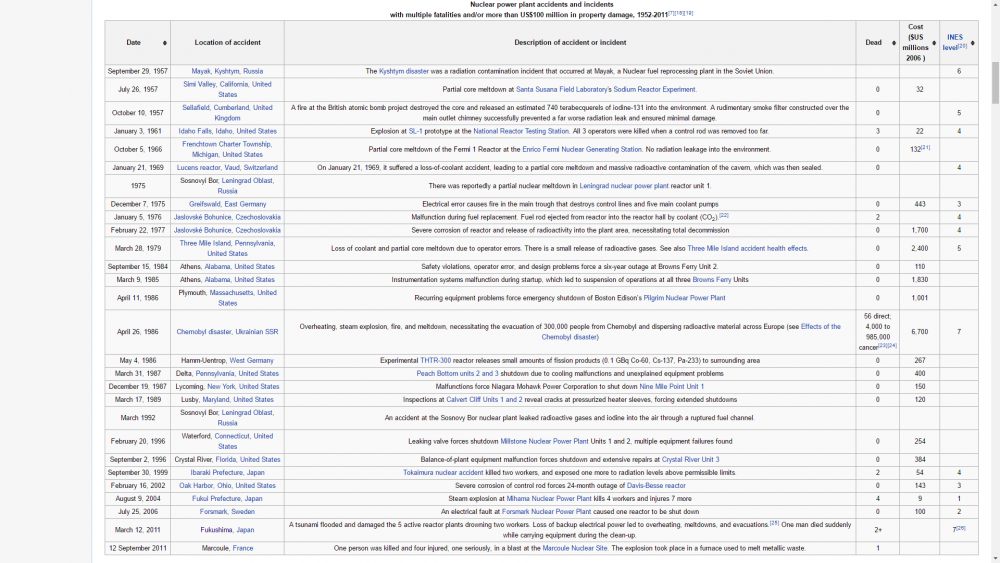The image size is (1000, 563).
Task: Open Crystal River Unit 3 link
Action: tap(690, 460)
